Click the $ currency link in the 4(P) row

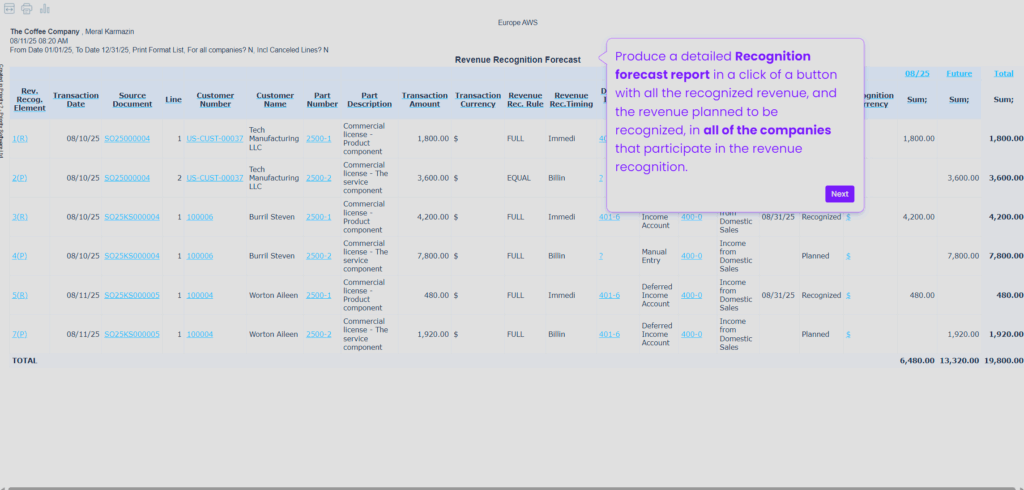point(848,256)
